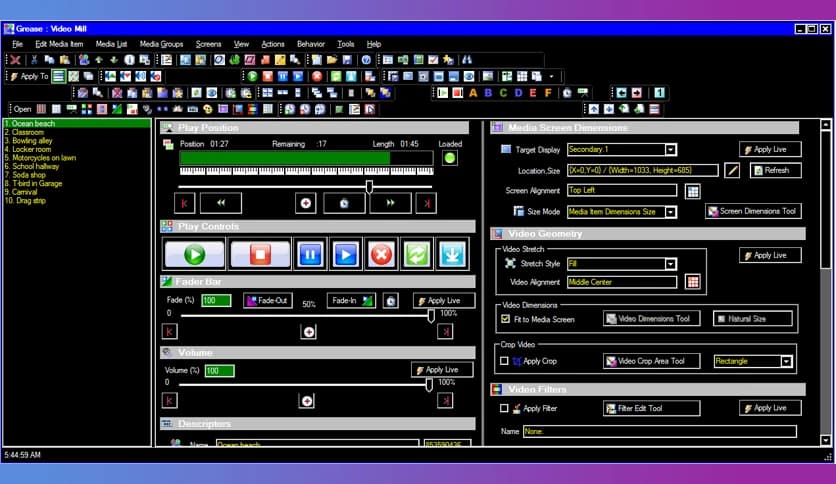This screenshot has height=484, width=836.
Task: Open Video Alignment grid picker icon
Action: point(693,281)
